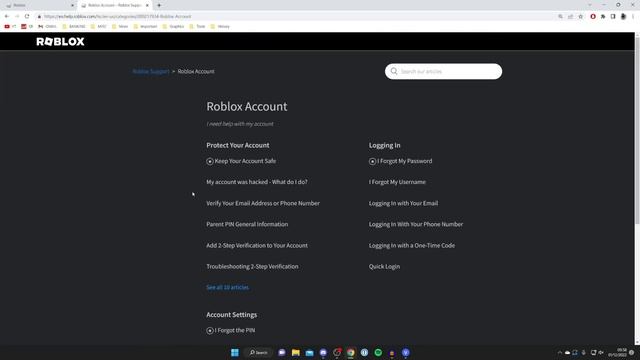
Task: Bookmark this page with the star icon
Action: pyautogui.click(x=580, y=16)
